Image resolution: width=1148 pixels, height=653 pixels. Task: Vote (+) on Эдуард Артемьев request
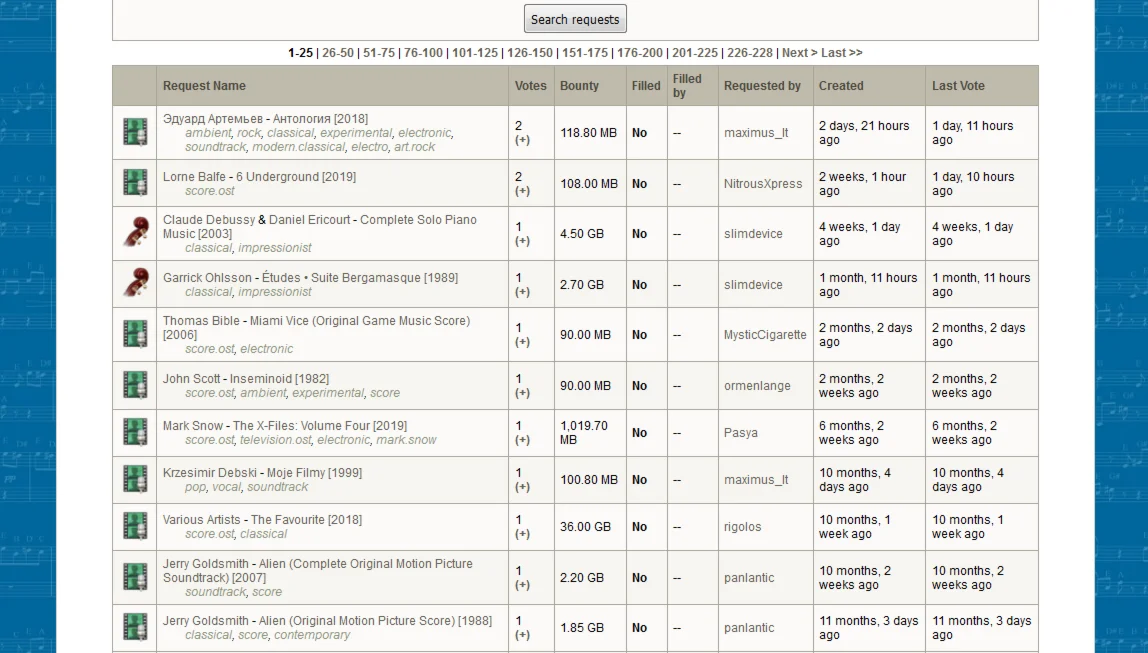pos(522,140)
